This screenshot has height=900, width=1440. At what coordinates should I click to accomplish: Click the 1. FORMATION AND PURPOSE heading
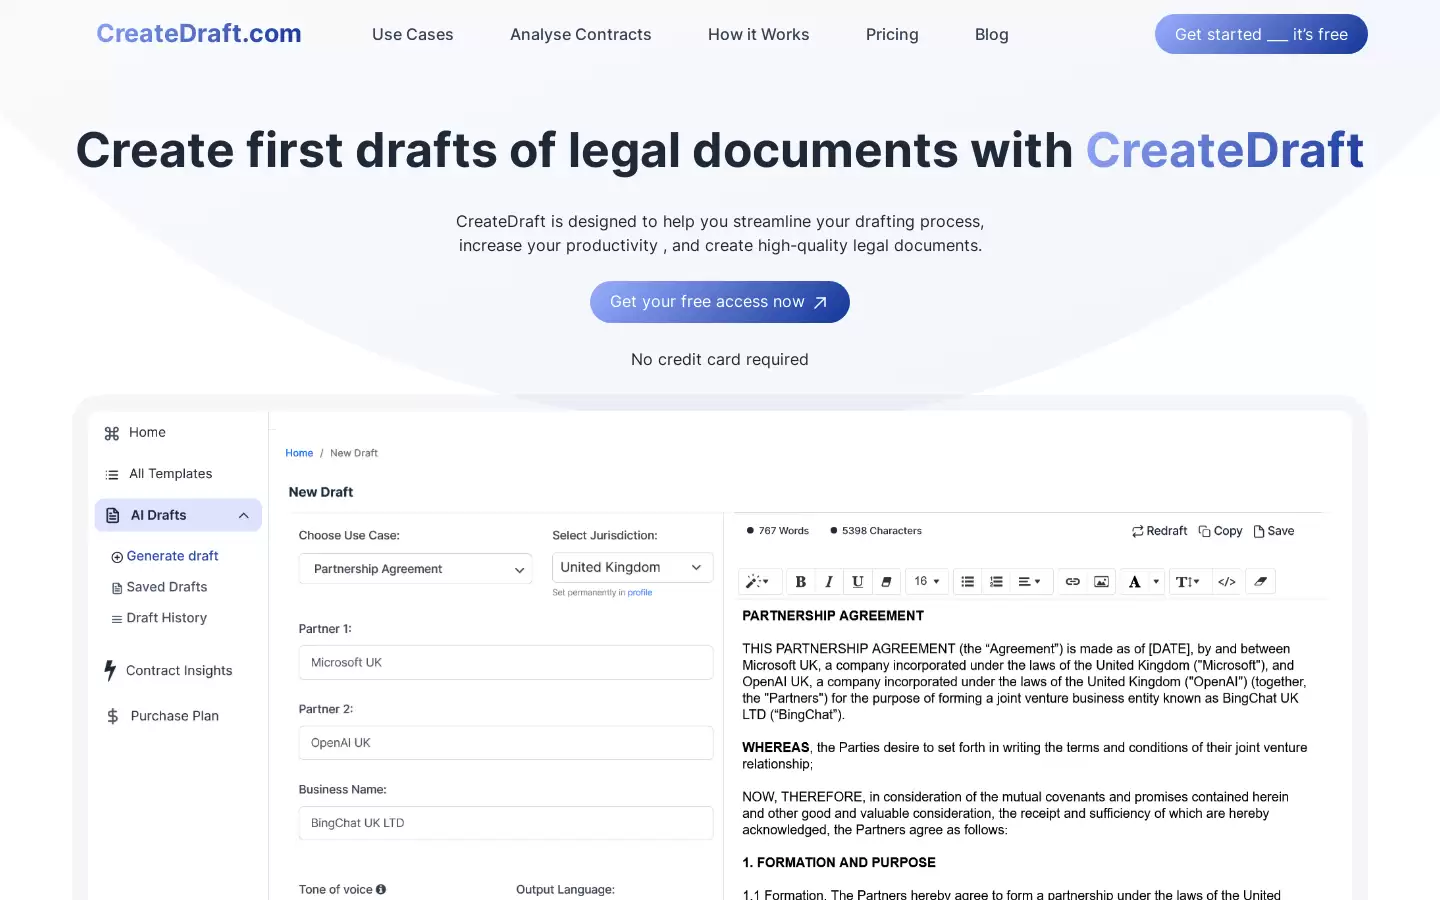839,862
